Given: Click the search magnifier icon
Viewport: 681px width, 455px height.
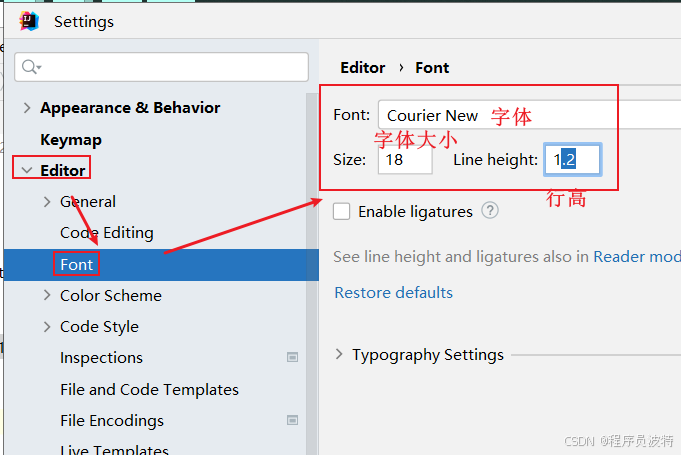Looking at the screenshot, I should pos(30,67).
